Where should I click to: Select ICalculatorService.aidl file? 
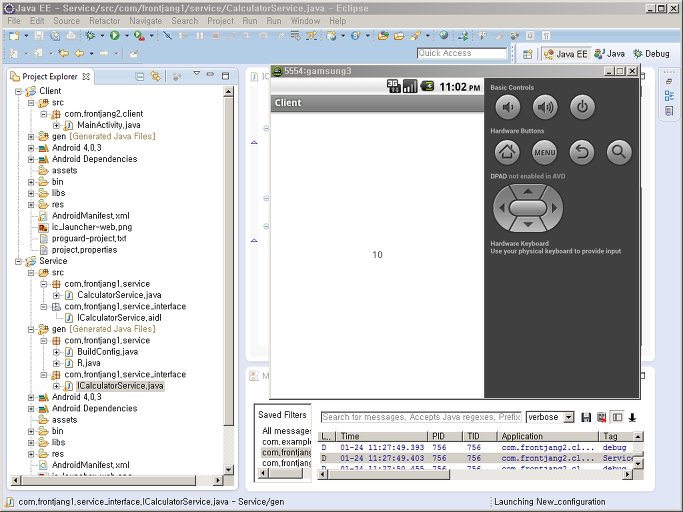119,318
